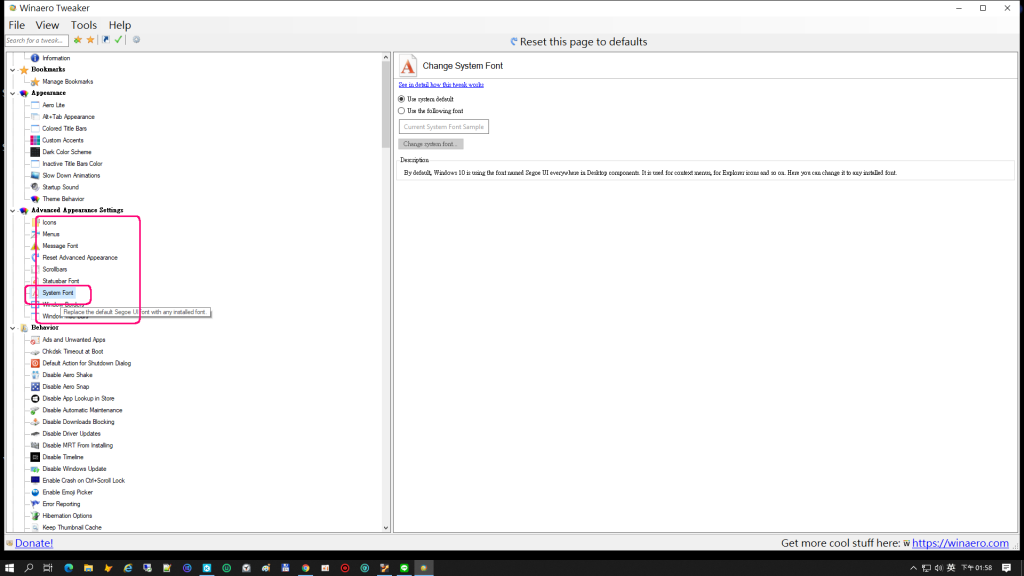This screenshot has height=576, width=1024.
Task: Open Task View from taskbar
Action: point(48,568)
